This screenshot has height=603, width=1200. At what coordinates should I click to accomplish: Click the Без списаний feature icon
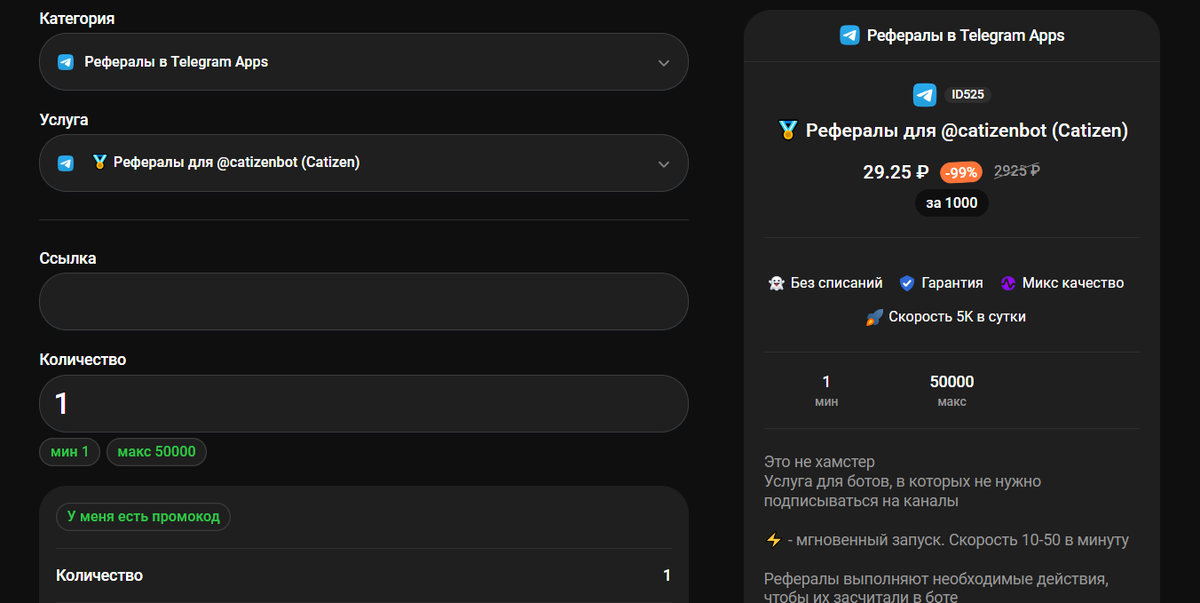point(776,283)
